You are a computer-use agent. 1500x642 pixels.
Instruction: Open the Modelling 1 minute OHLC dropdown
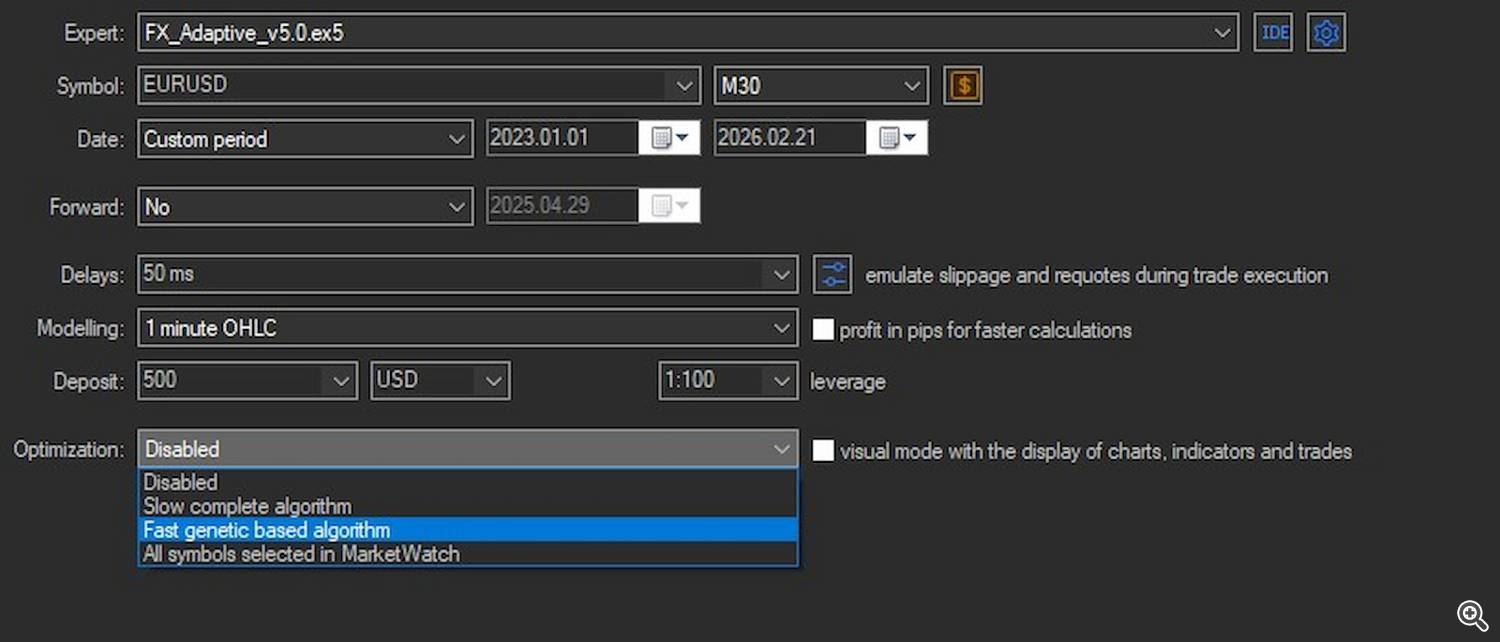[468, 328]
